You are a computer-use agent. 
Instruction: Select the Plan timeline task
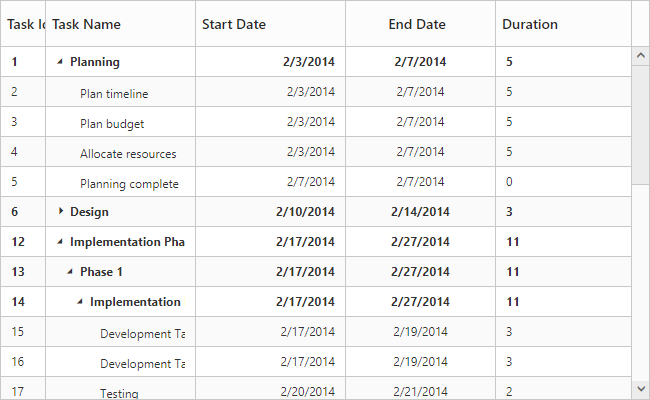click(x=114, y=94)
